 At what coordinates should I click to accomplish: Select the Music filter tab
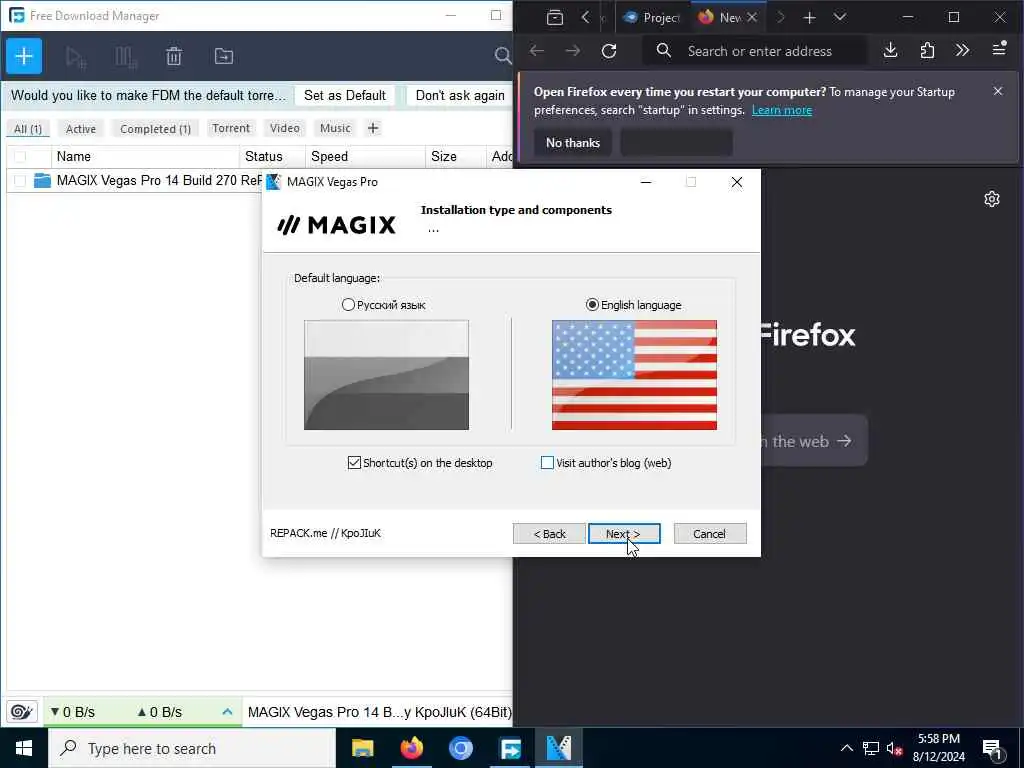pyautogui.click(x=335, y=128)
